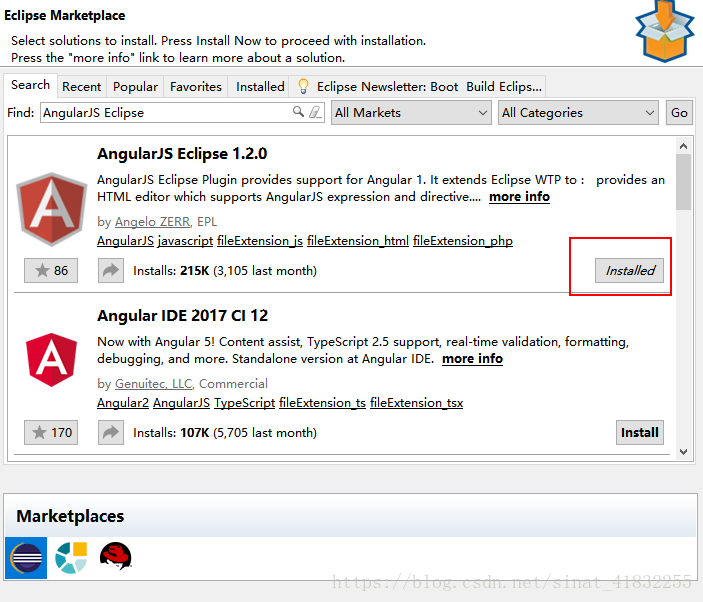Open the Favorites tab
Viewport: 703px width, 602px height.
point(196,87)
